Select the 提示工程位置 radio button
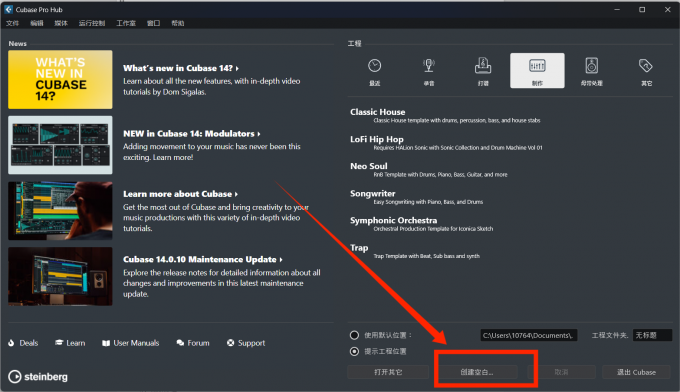 pyautogui.click(x=354, y=351)
